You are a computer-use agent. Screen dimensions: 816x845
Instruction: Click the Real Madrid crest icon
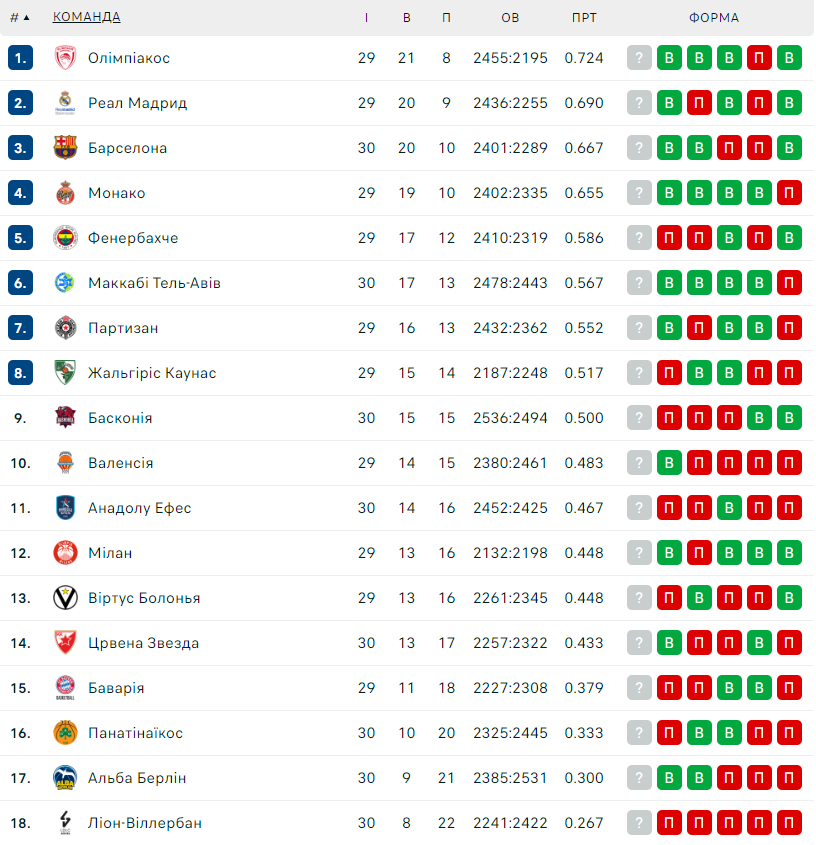pos(65,102)
